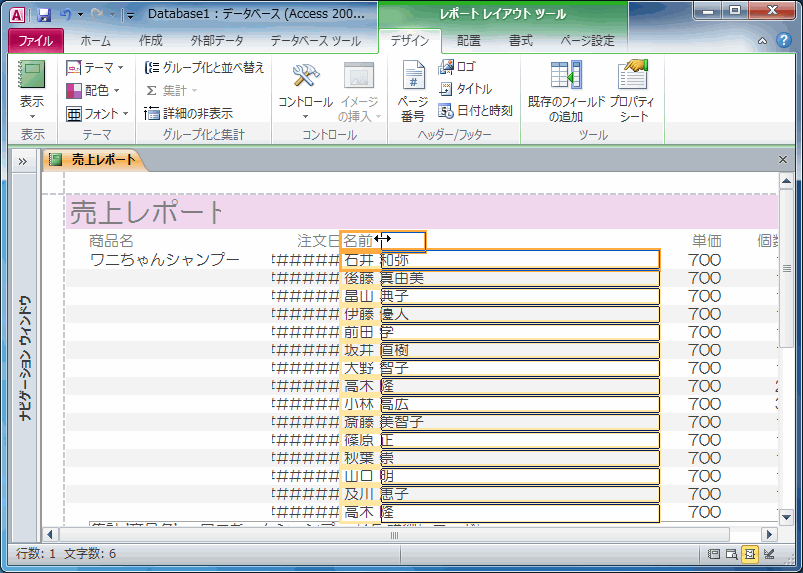Click the Undo arrow icon
This screenshot has height=573, width=803.
click(x=66, y=14)
